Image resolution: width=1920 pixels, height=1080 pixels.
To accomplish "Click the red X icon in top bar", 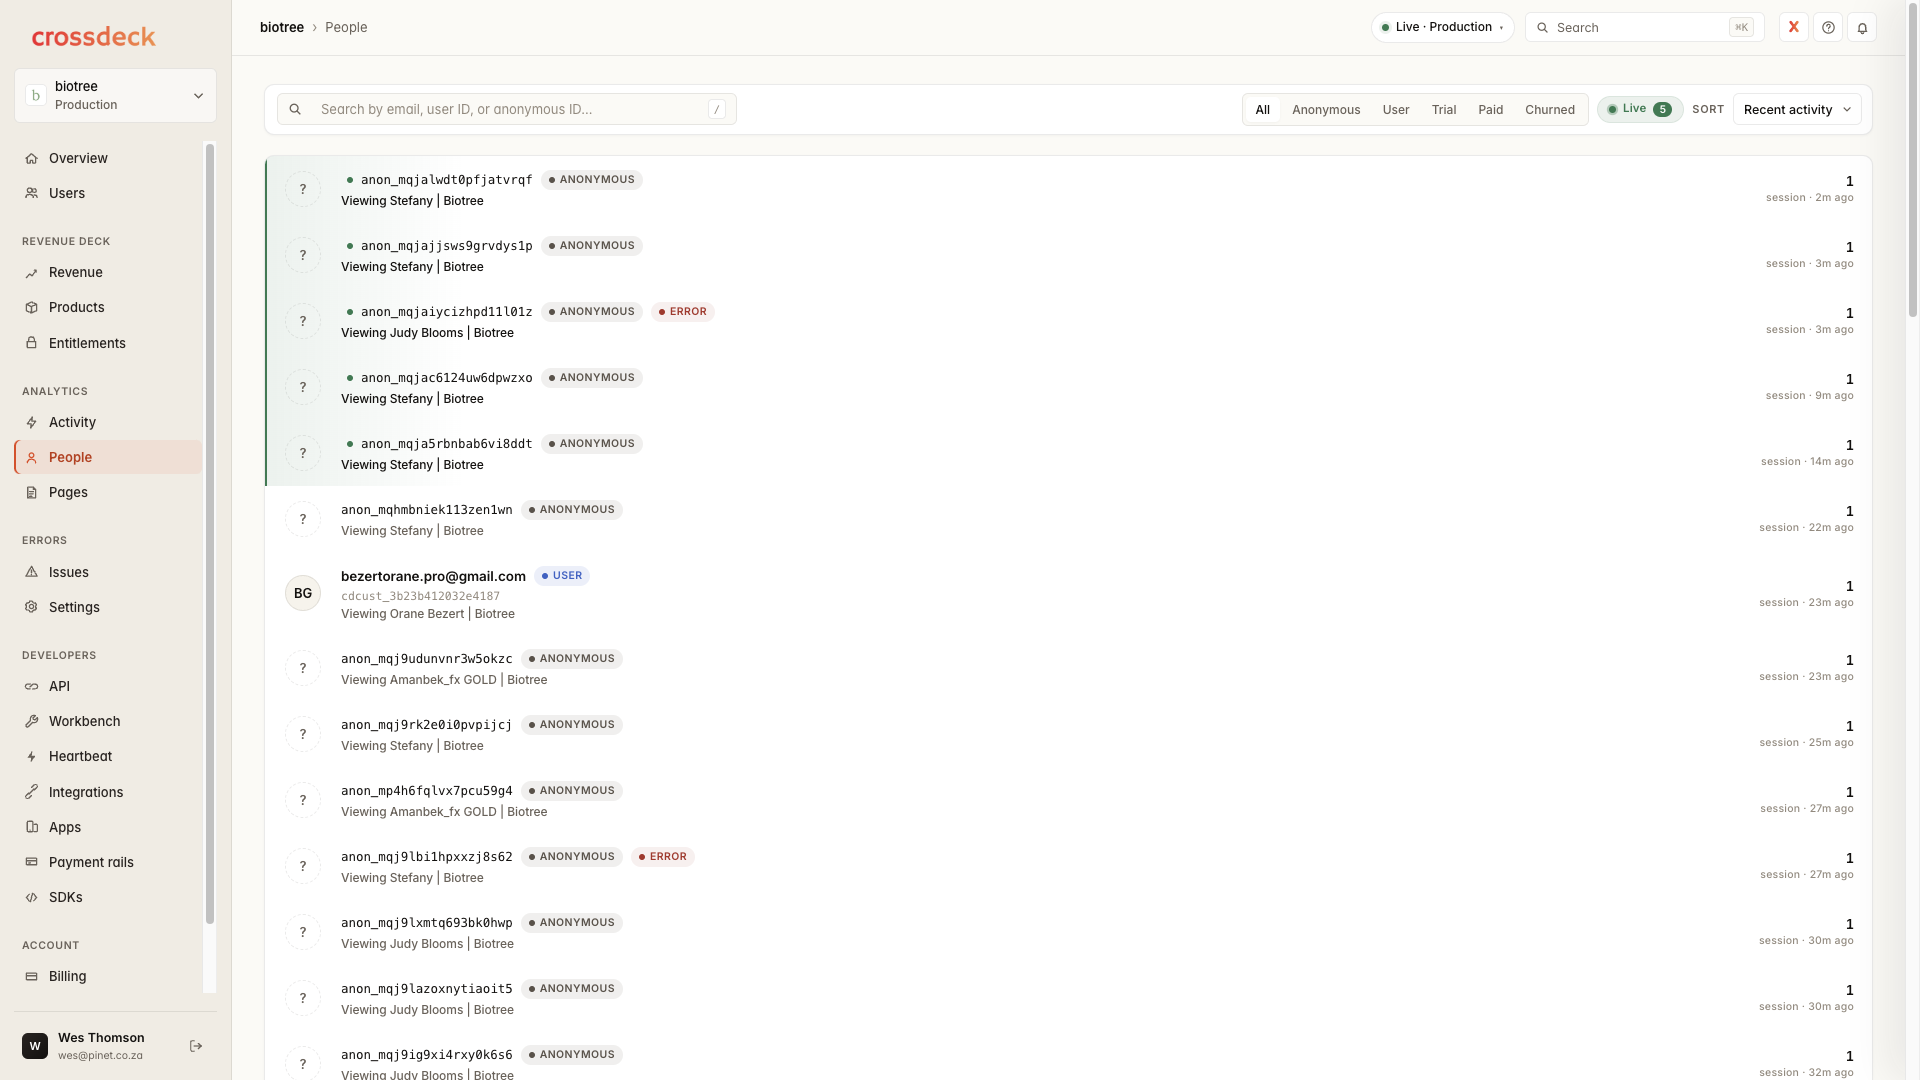I will coord(1794,27).
